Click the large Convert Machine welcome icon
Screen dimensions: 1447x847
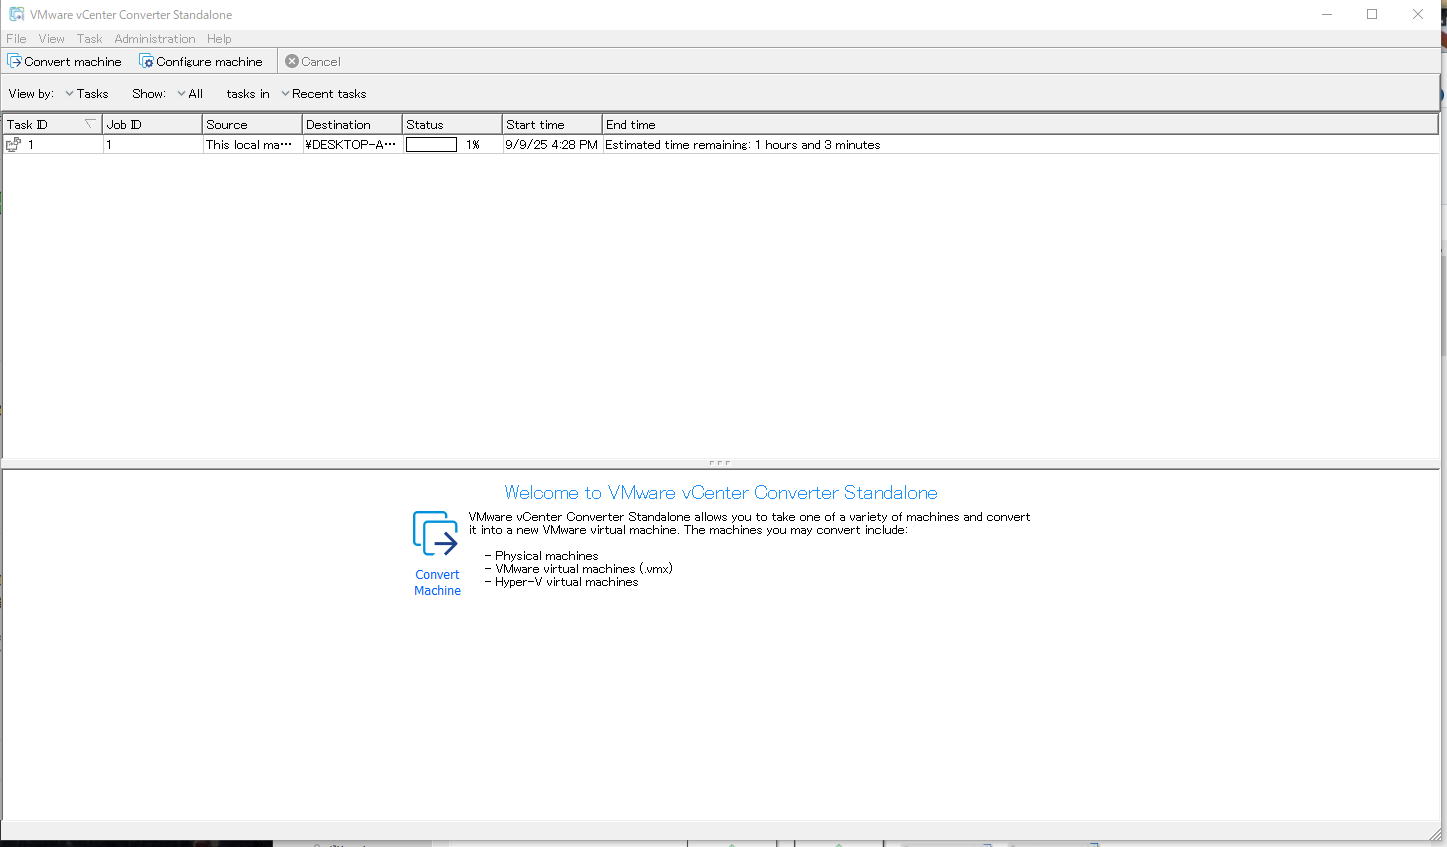click(435, 534)
